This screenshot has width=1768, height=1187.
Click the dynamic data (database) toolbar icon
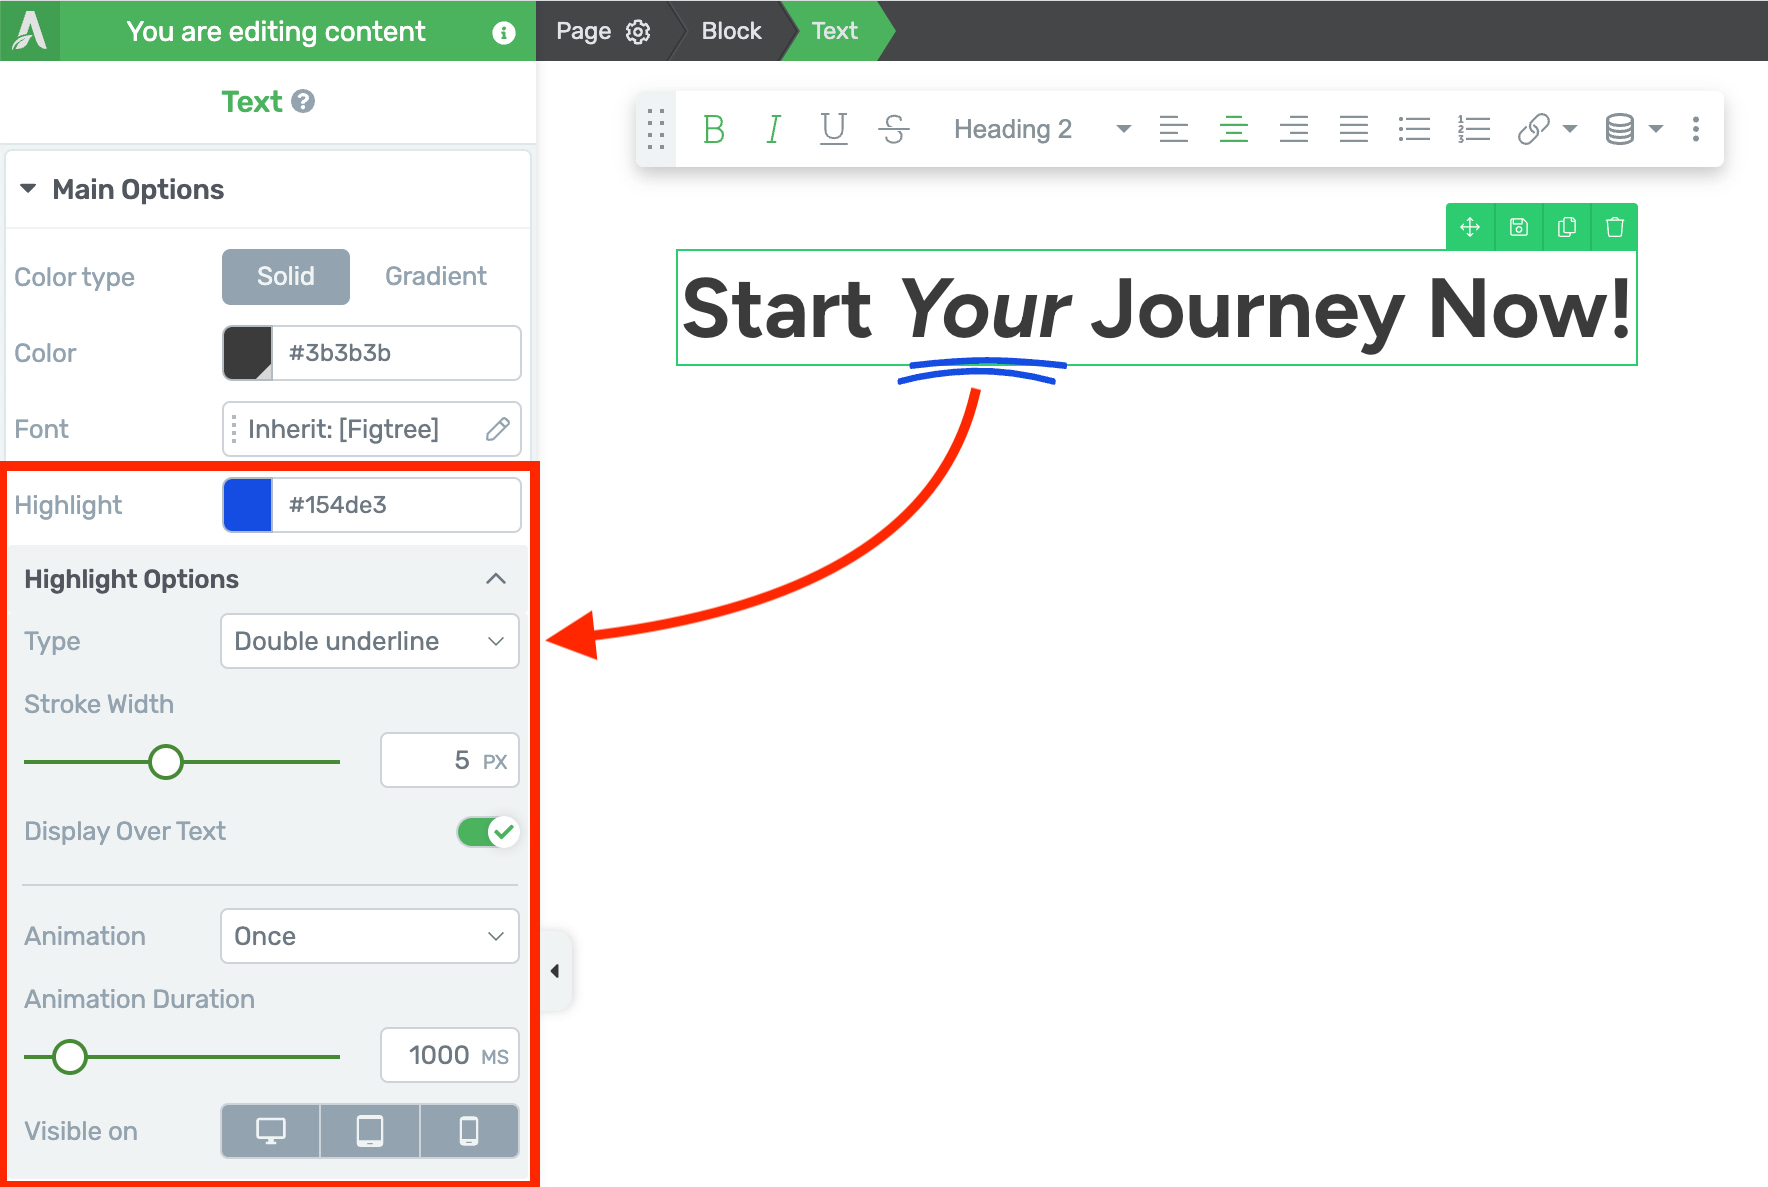pyautogui.click(x=1618, y=128)
